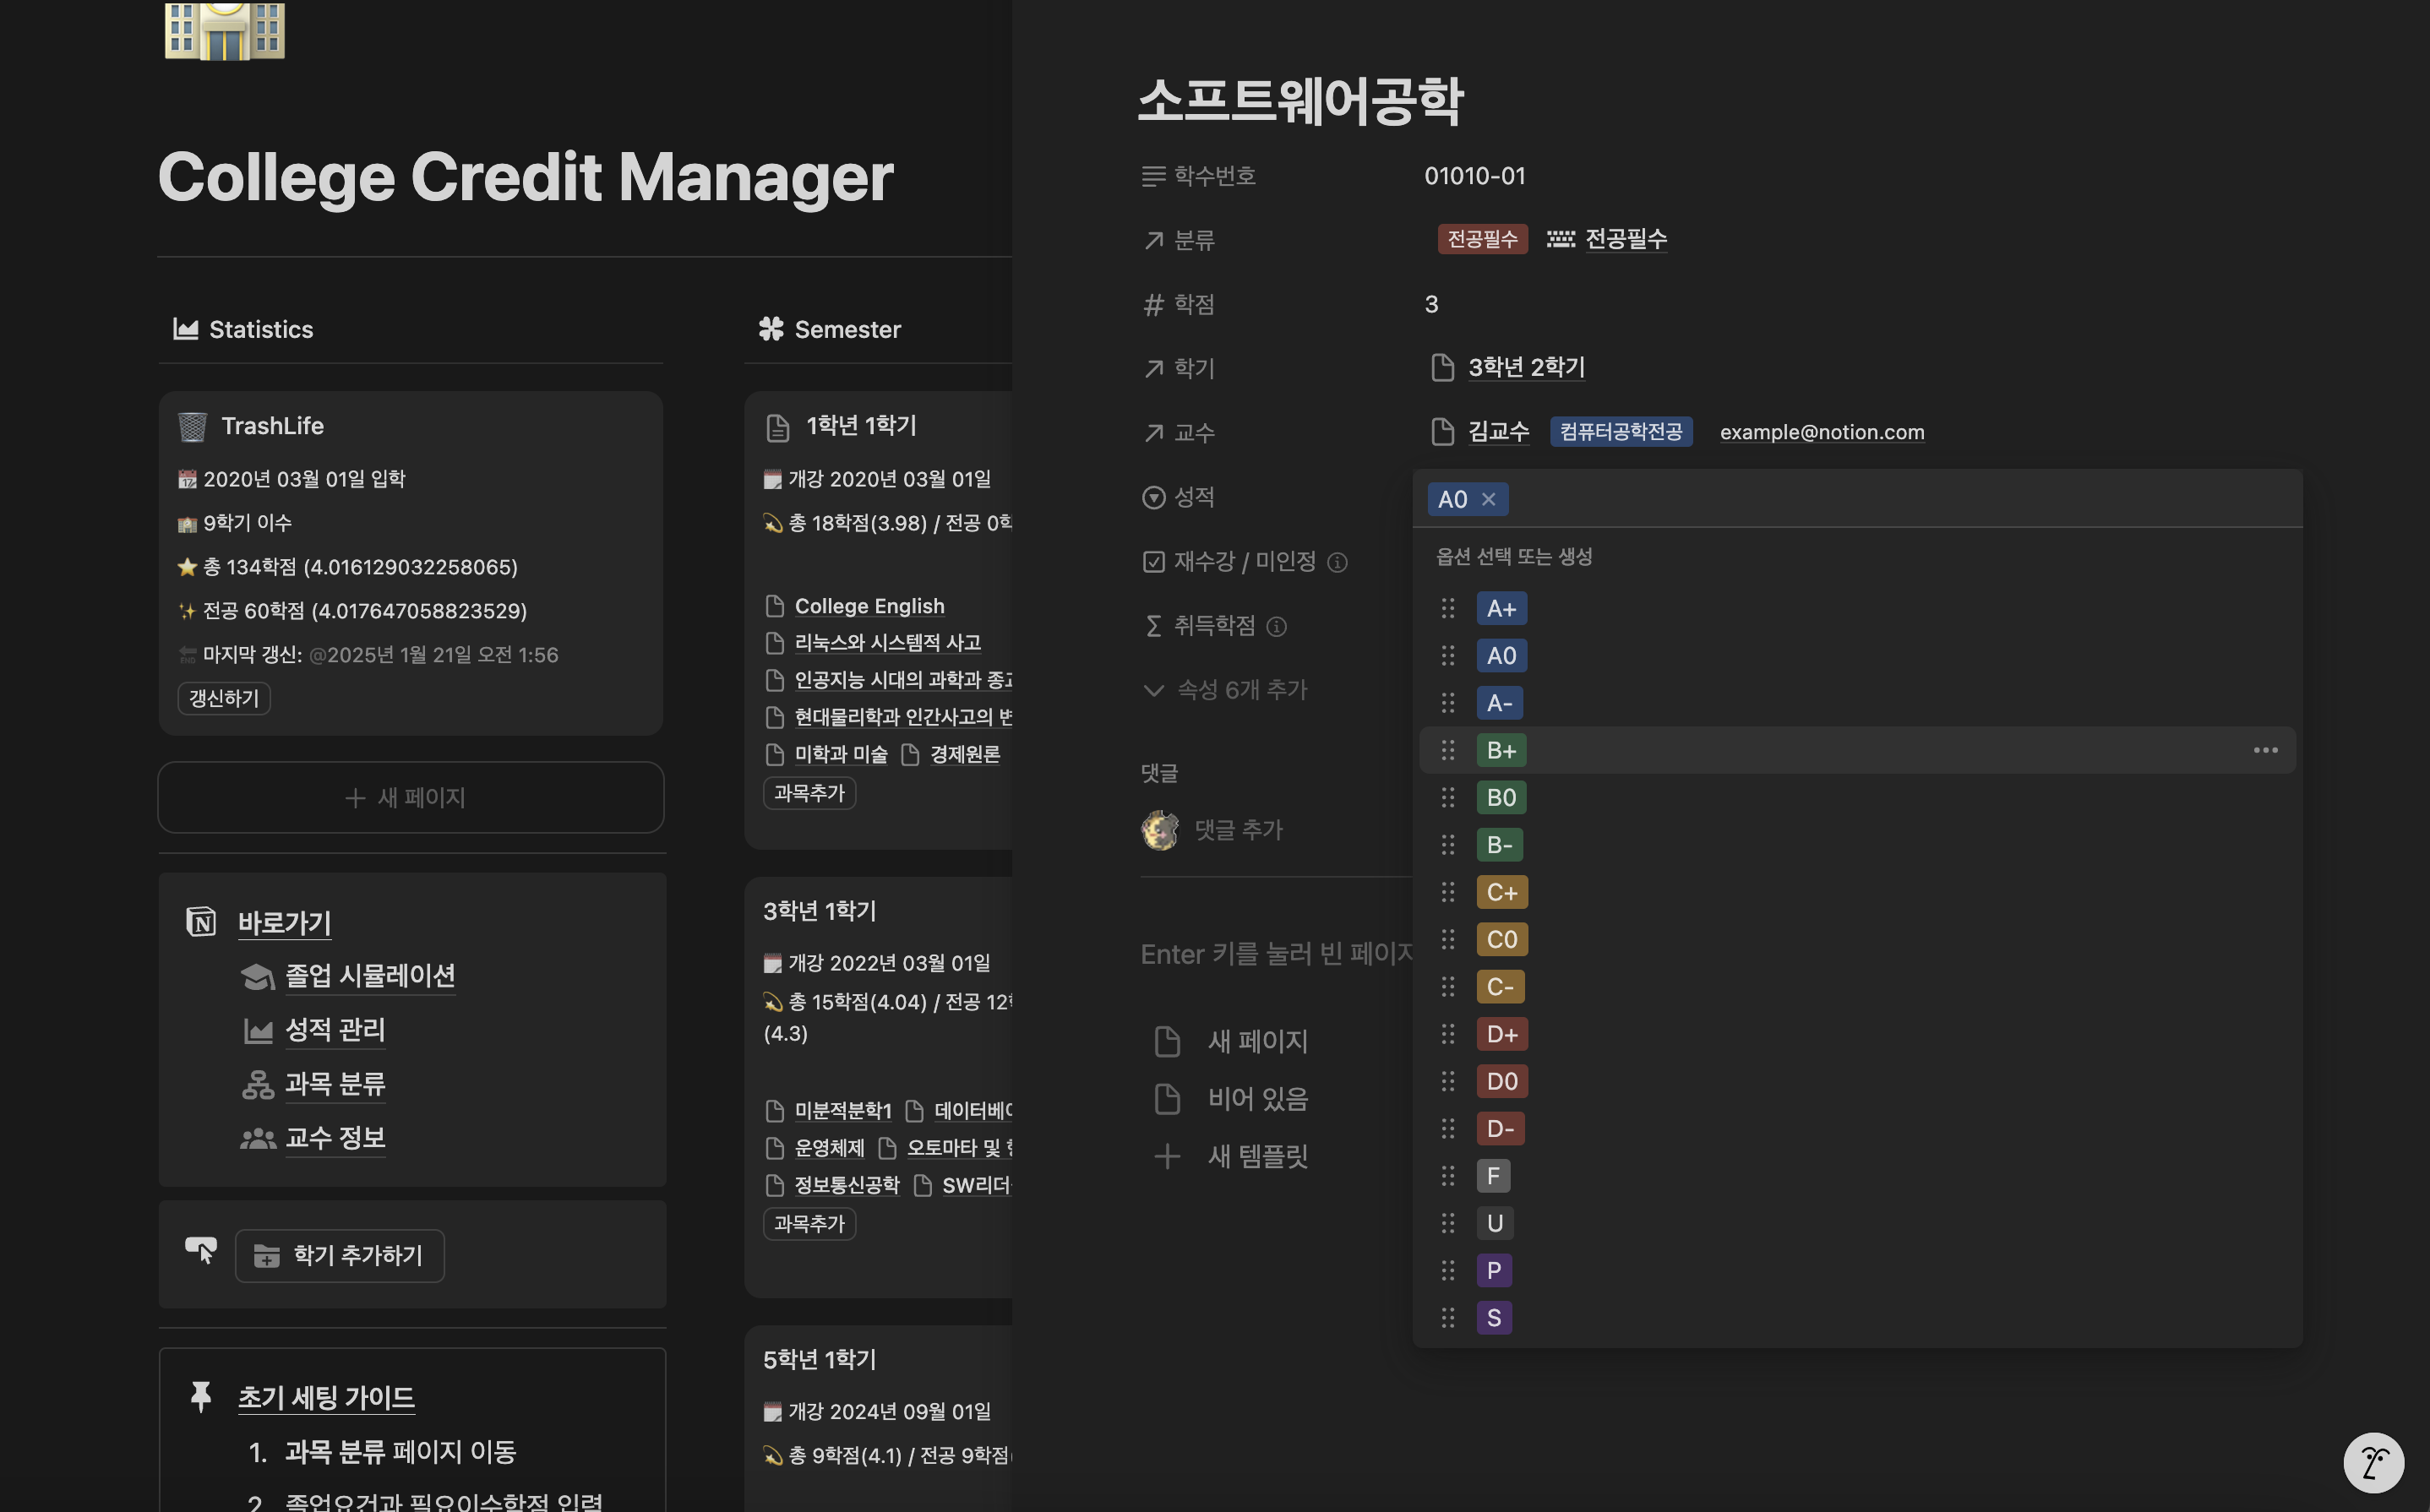Click the red 전공필수 tag
Image resolution: width=2430 pixels, height=1512 pixels.
point(1482,239)
